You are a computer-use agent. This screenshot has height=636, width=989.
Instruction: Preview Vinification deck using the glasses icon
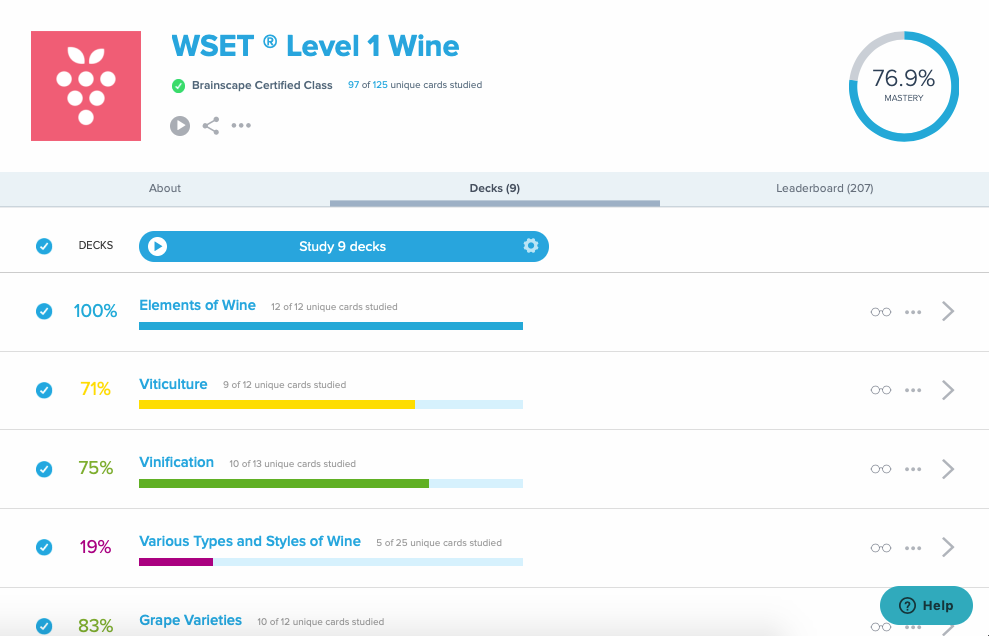tap(880, 468)
